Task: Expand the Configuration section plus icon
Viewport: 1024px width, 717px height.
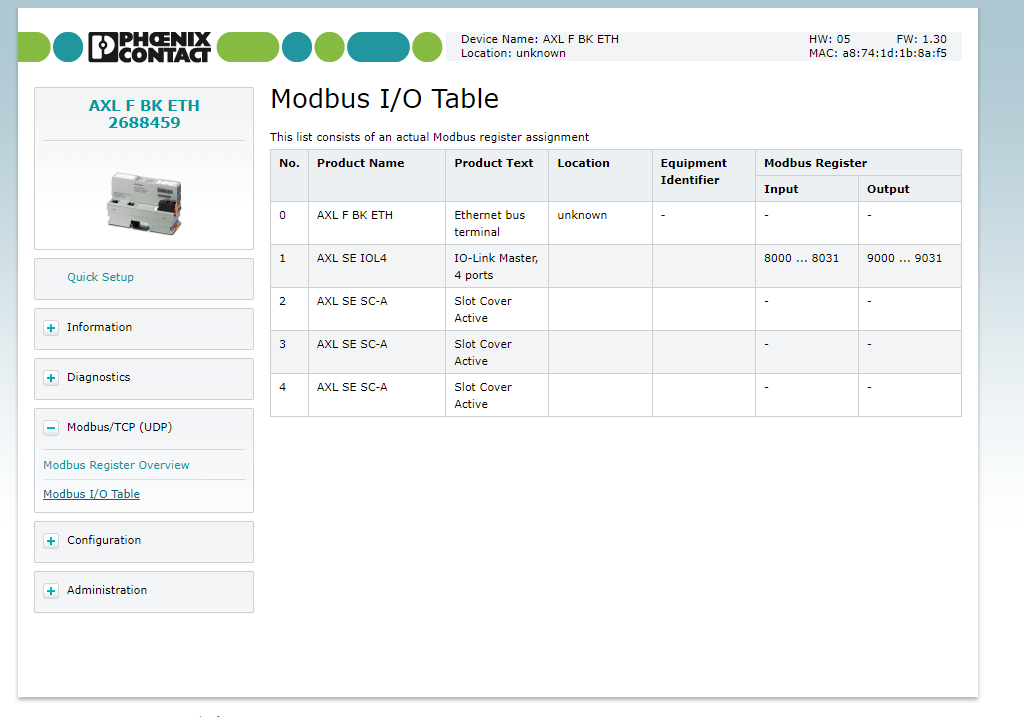Action: (x=51, y=541)
